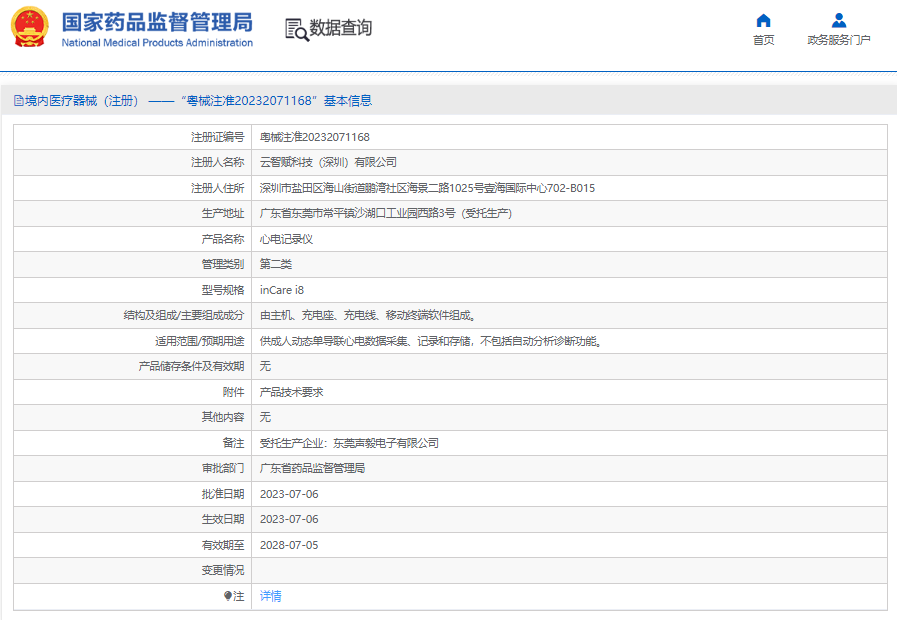Click the 审批部门 label
The width and height of the screenshot is (897, 620).
click(223, 468)
